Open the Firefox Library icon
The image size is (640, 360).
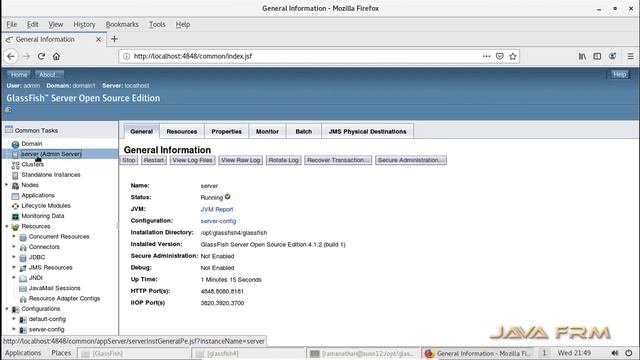coord(582,56)
